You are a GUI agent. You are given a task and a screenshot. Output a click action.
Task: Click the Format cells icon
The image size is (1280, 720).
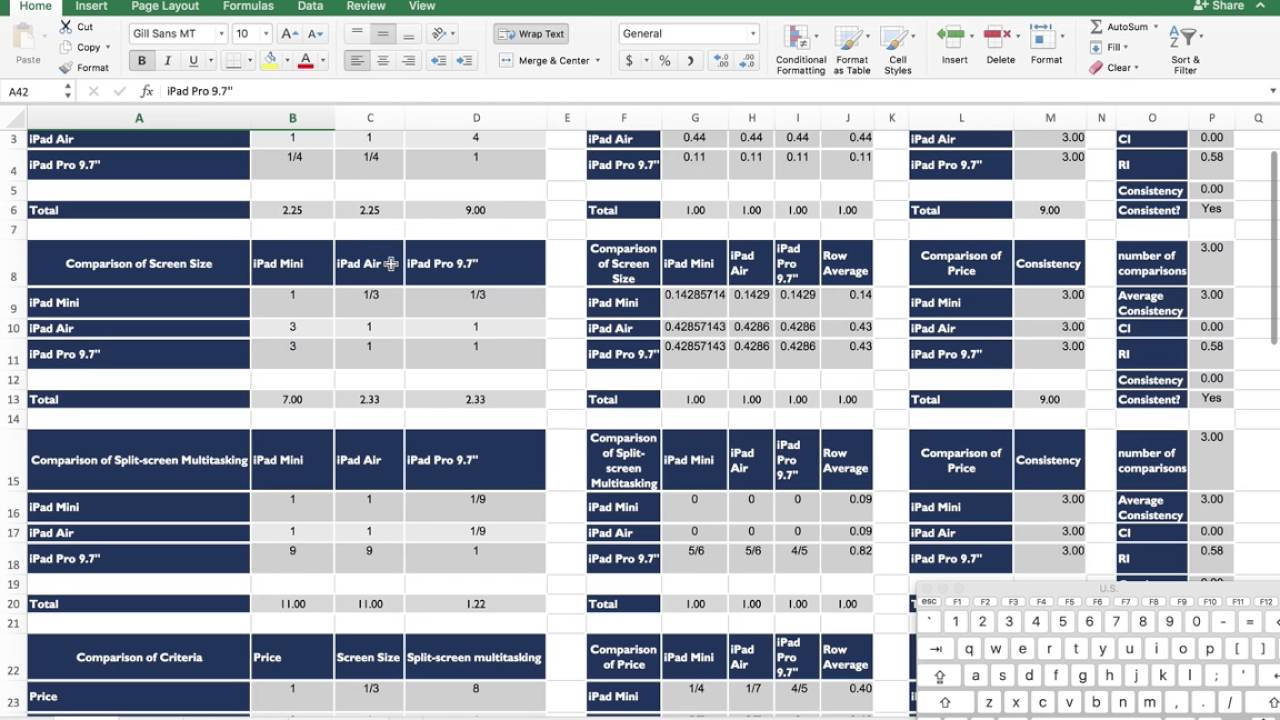(1043, 37)
